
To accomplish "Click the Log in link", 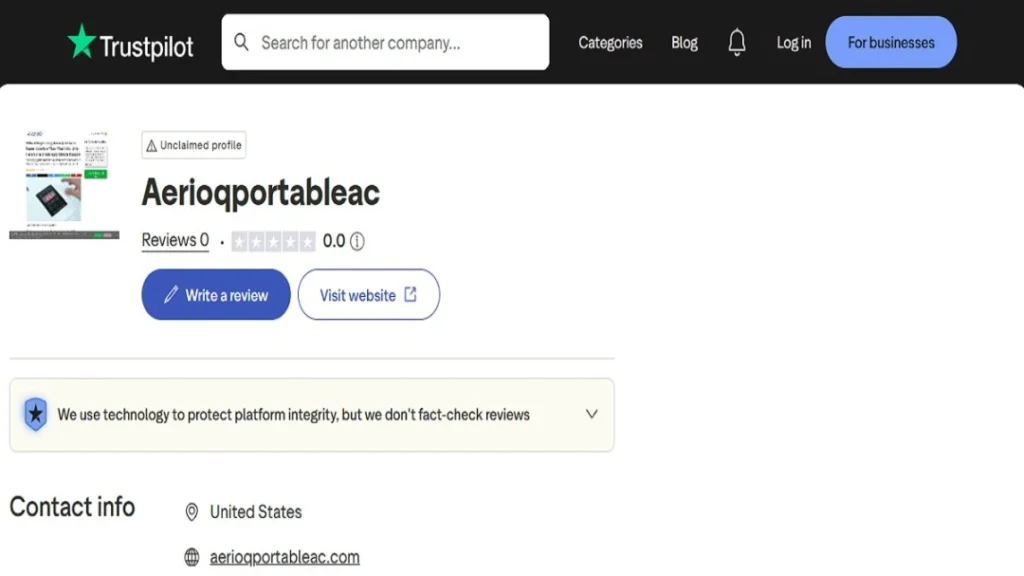I will click(793, 42).
